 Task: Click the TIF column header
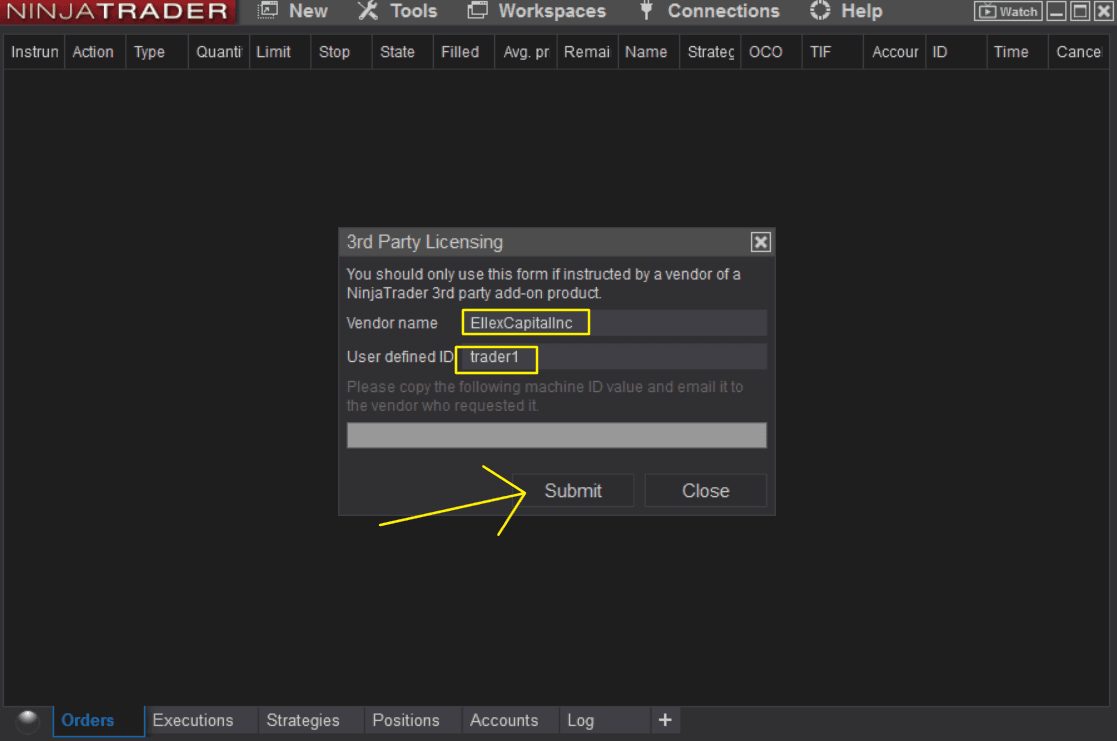point(833,52)
